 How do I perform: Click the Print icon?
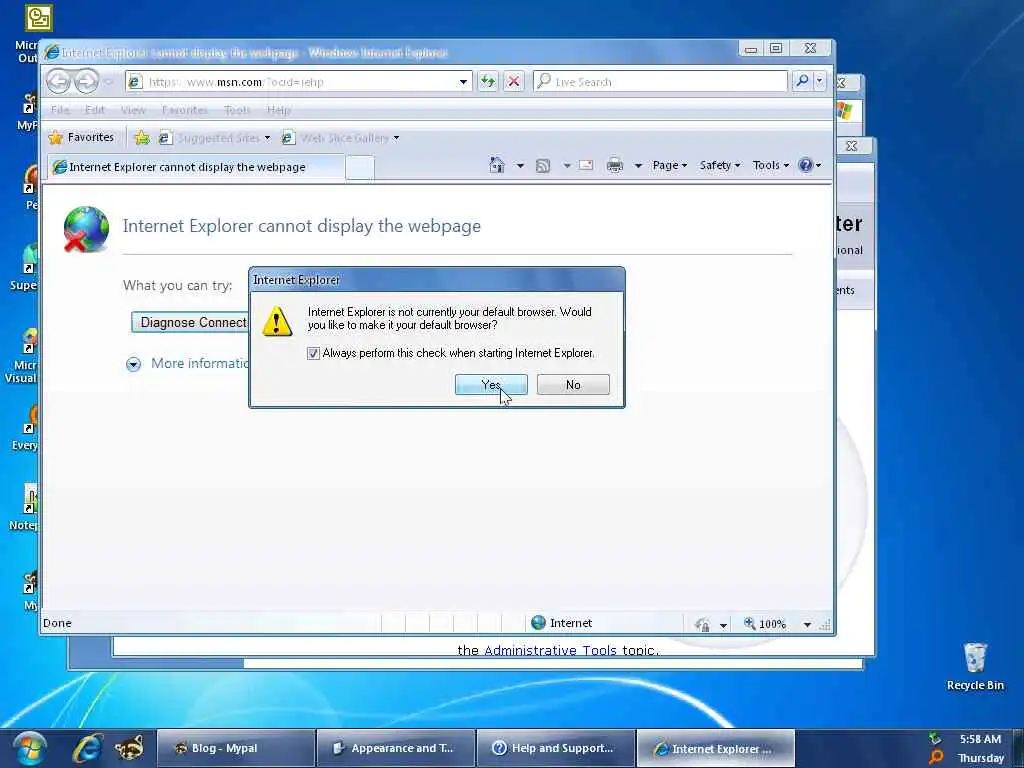(x=615, y=166)
